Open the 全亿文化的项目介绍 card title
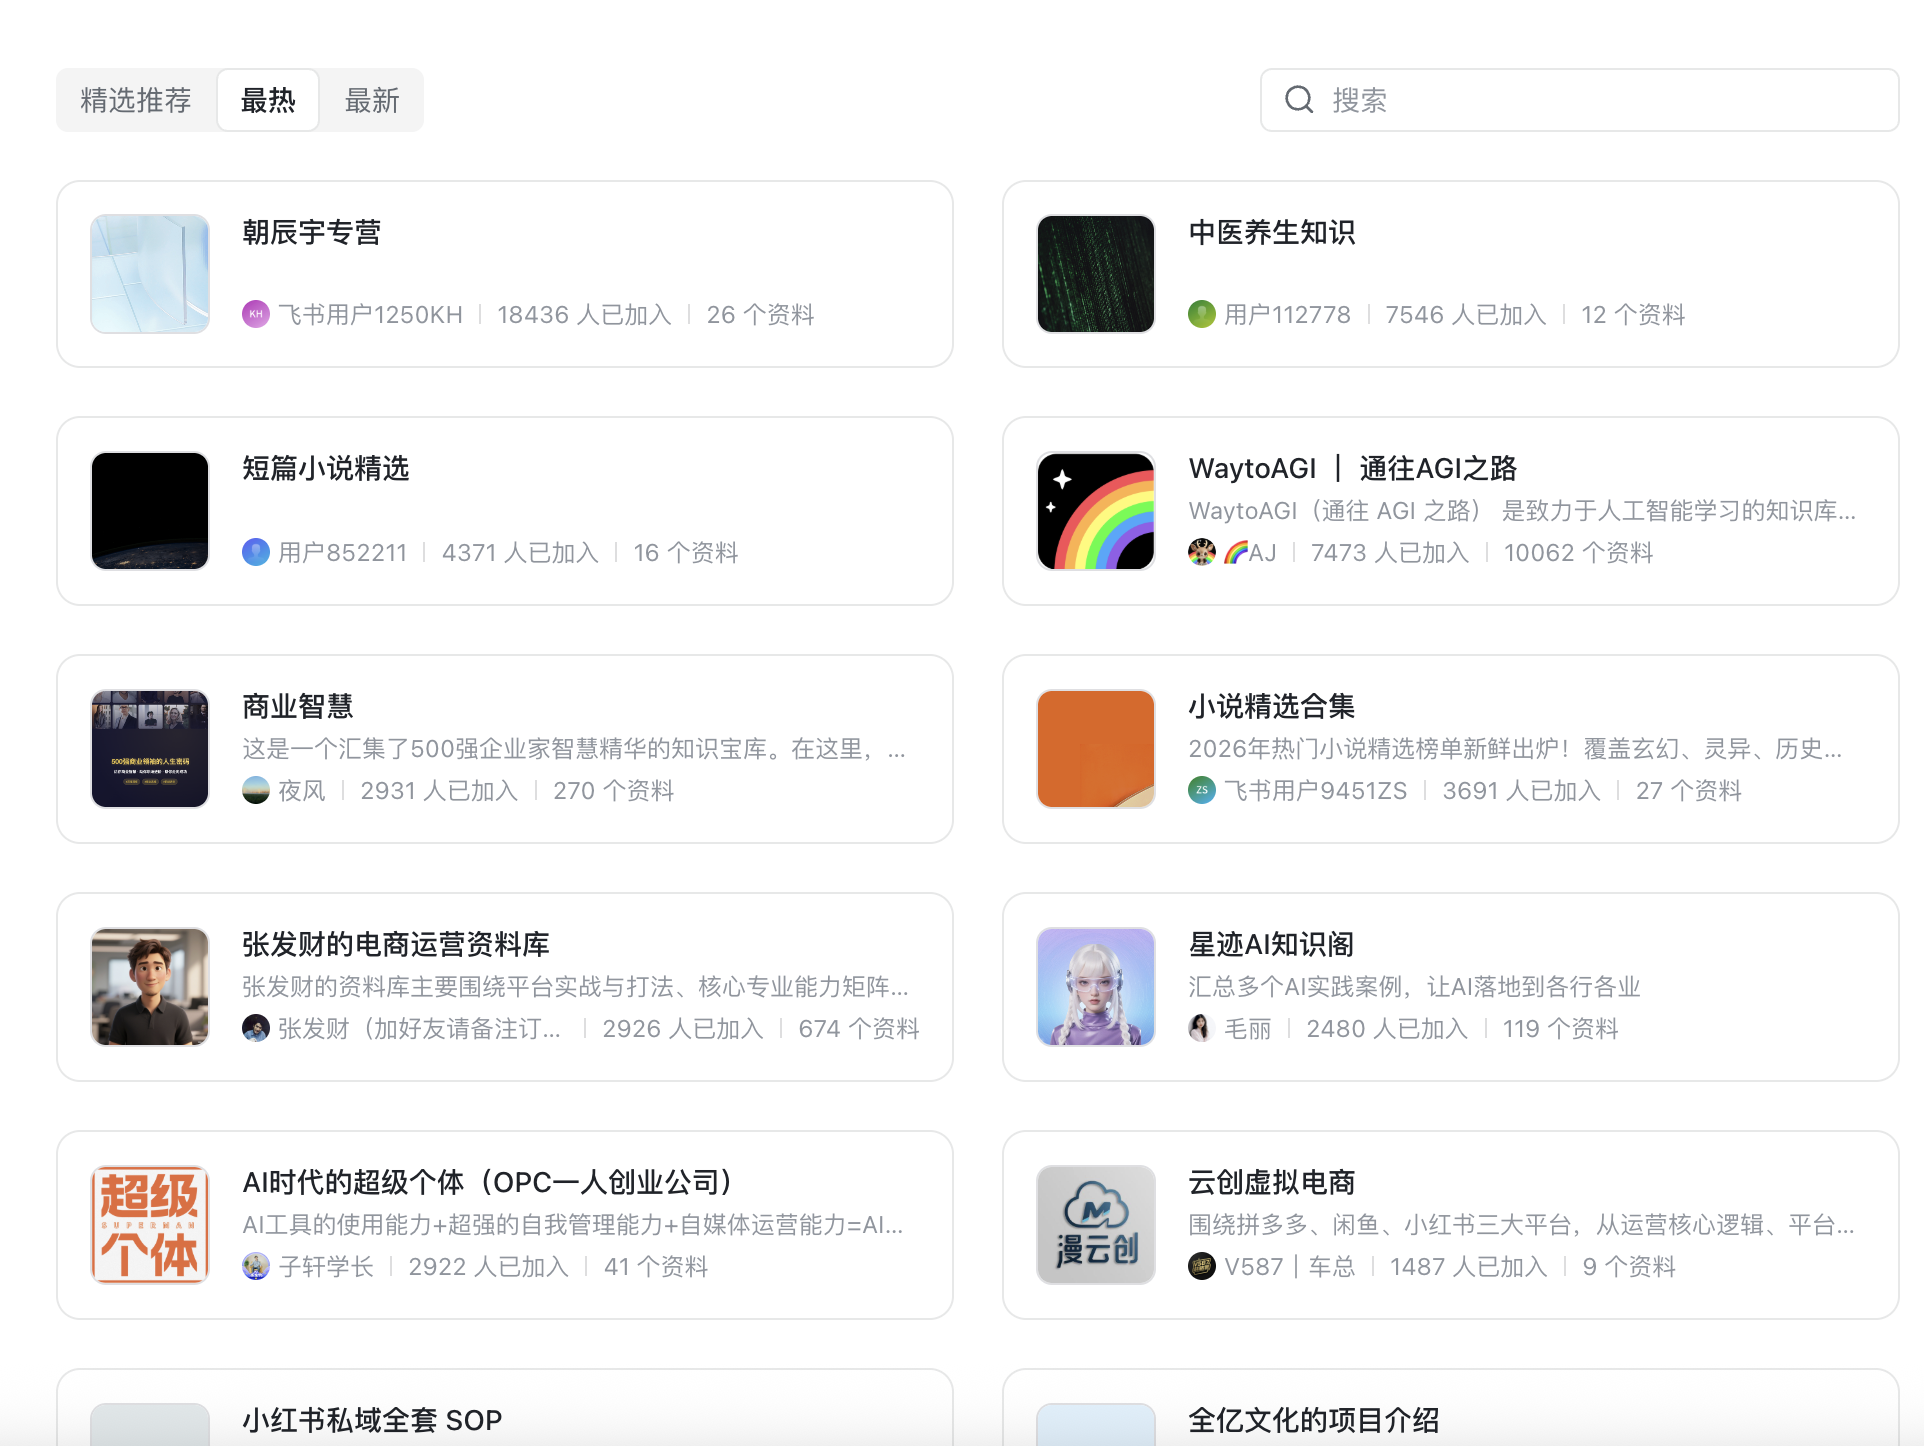 click(1313, 1420)
